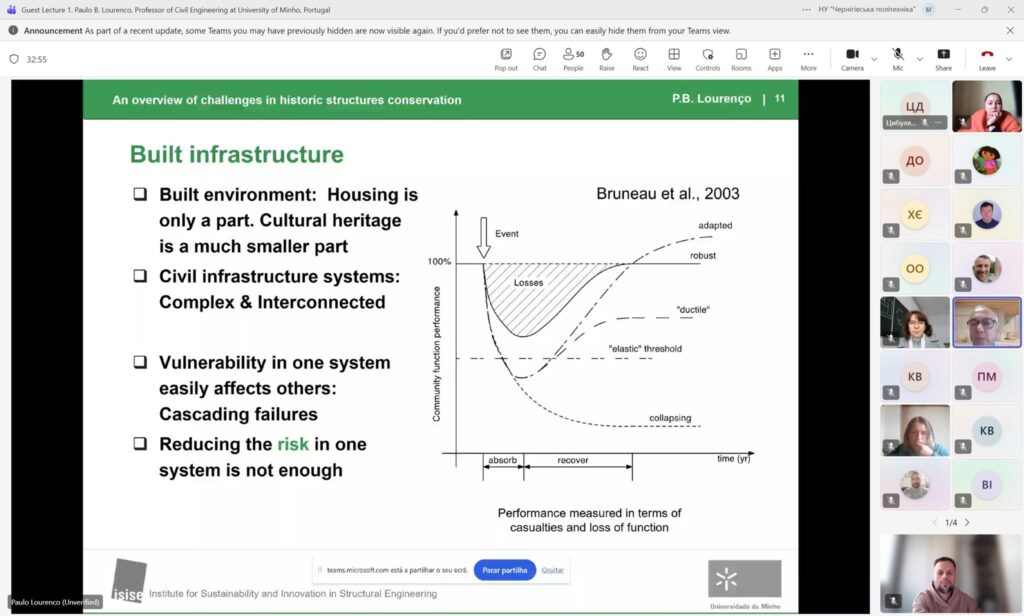Open meeting Controls settings

click(x=707, y=58)
